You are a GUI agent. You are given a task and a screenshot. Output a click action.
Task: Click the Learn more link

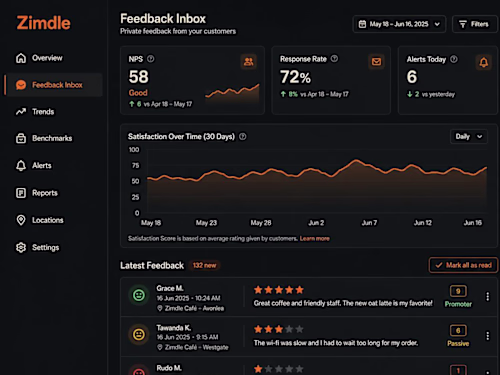[315, 239]
